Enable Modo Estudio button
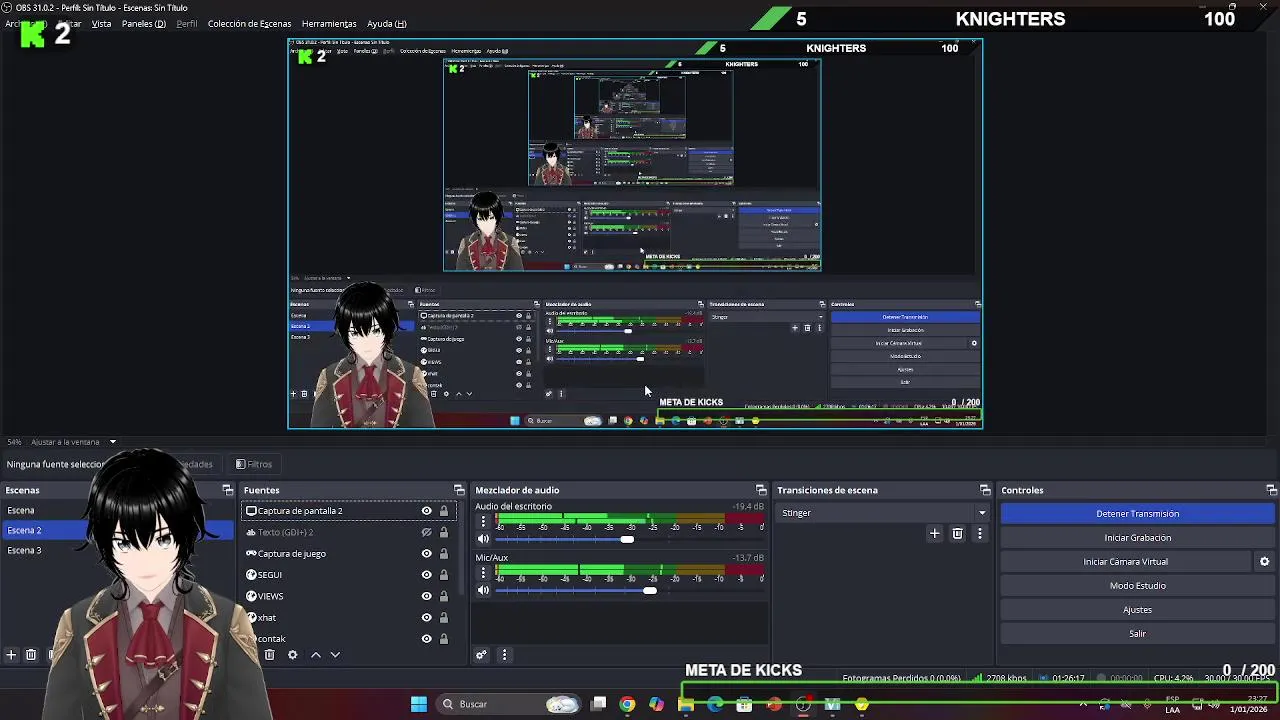 click(x=1137, y=586)
